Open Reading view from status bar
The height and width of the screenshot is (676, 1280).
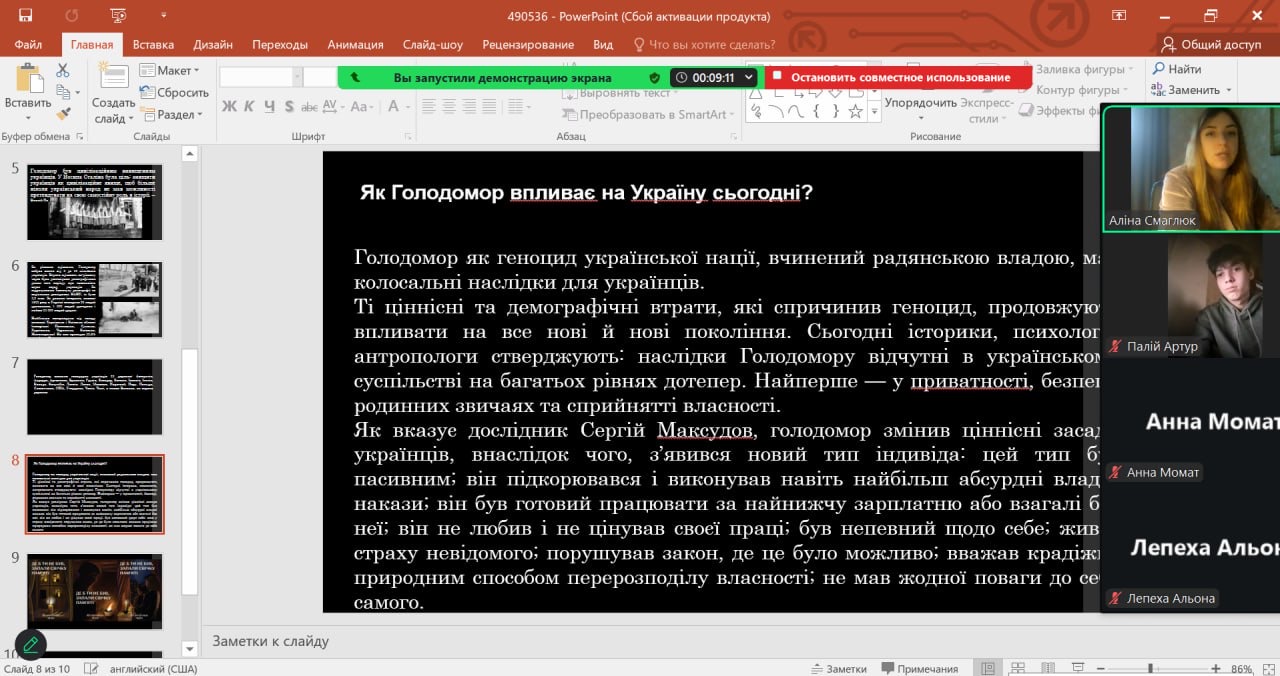click(x=1049, y=668)
